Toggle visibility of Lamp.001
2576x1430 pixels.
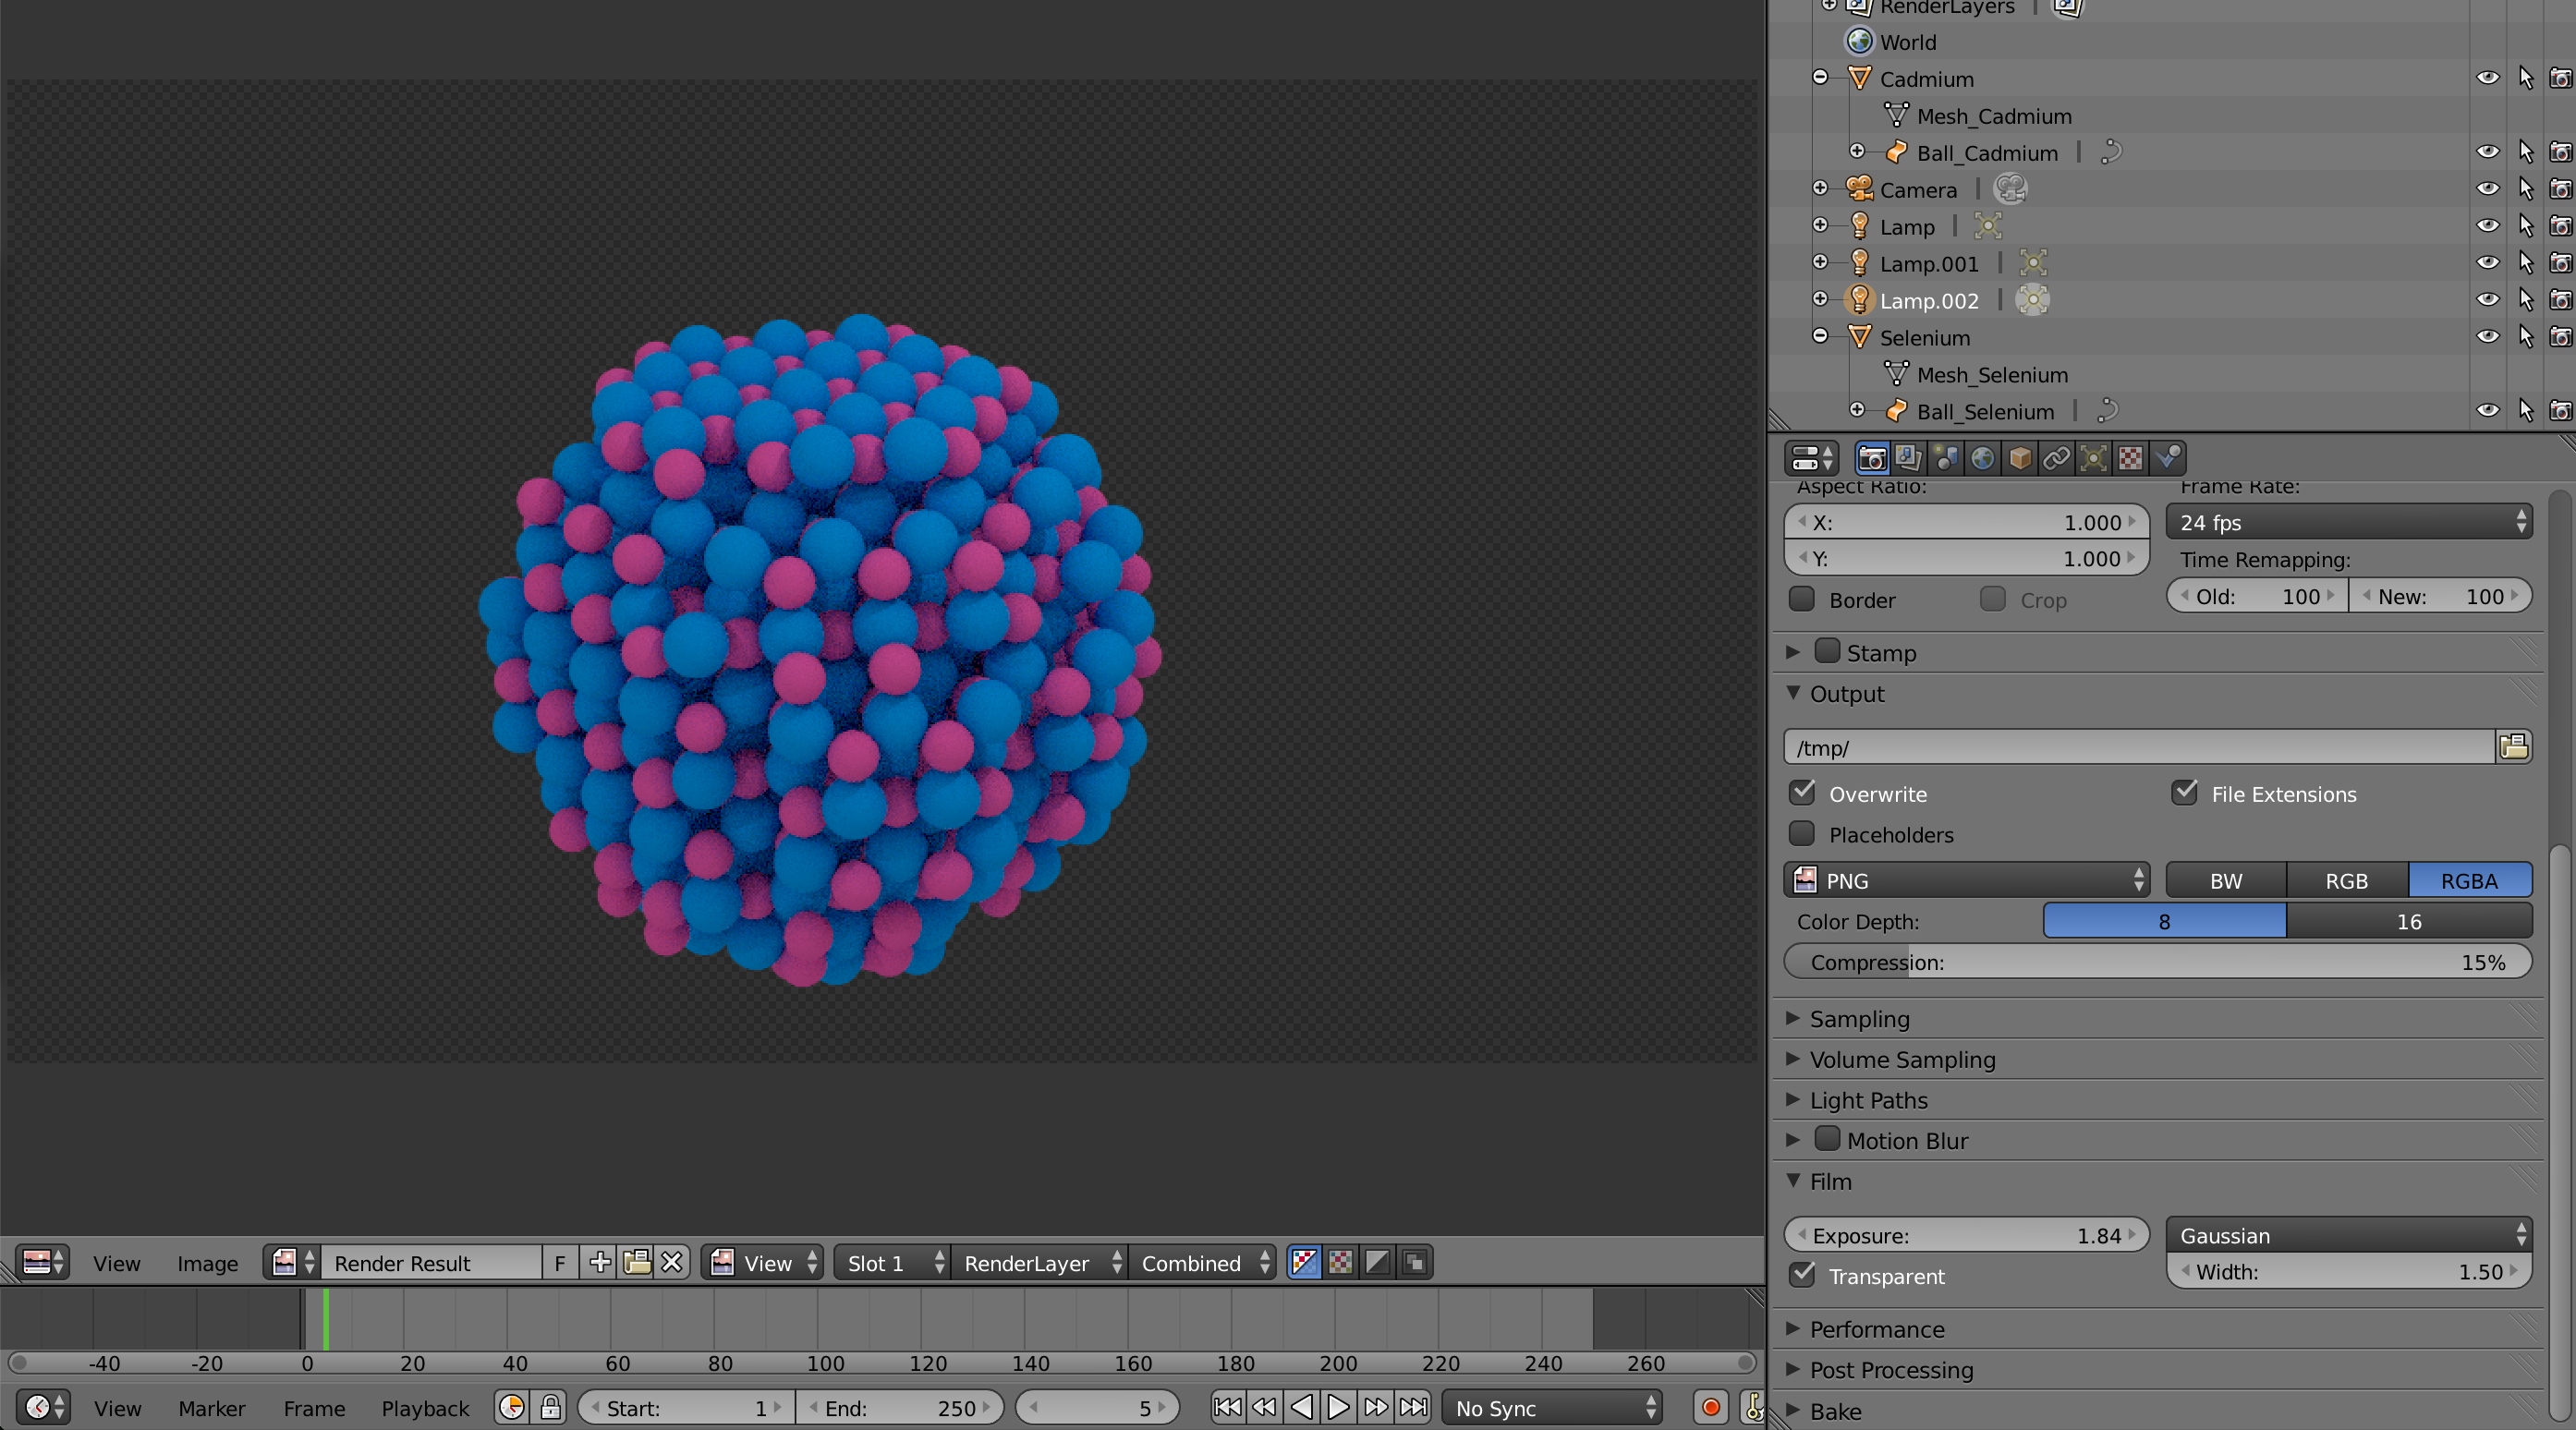click(x=2488, y=263)
